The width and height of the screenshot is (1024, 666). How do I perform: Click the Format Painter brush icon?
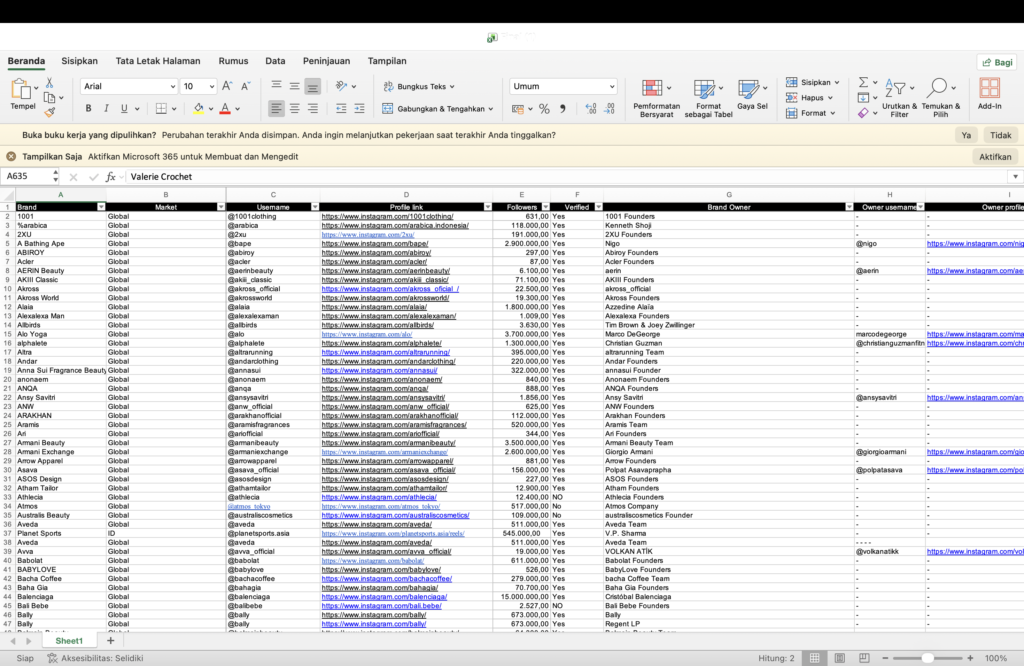tap(49, 112)
